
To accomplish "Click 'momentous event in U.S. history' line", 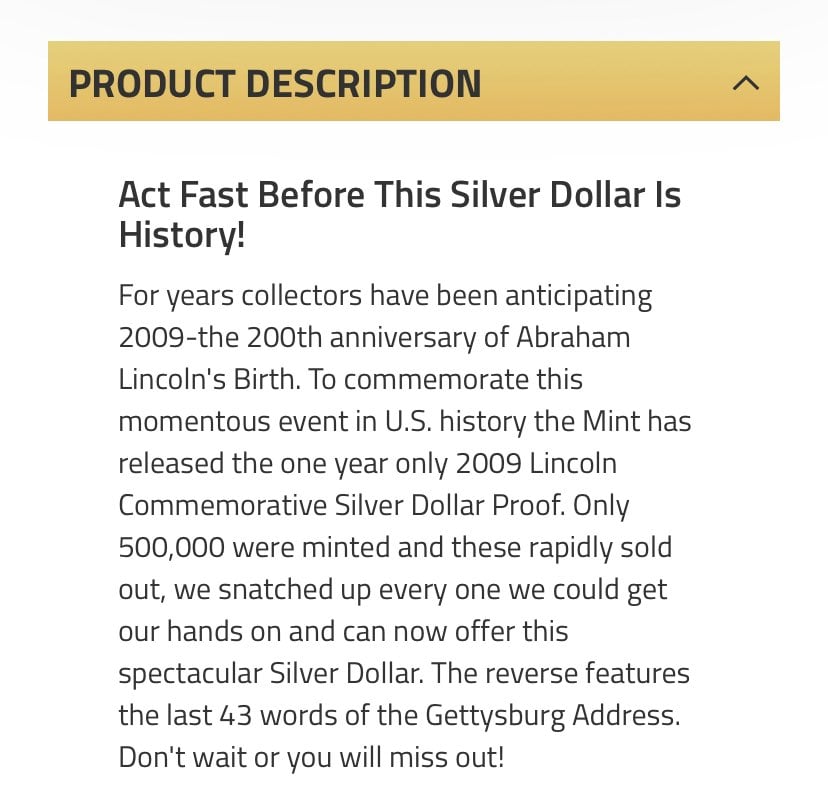I will [322, 422].
